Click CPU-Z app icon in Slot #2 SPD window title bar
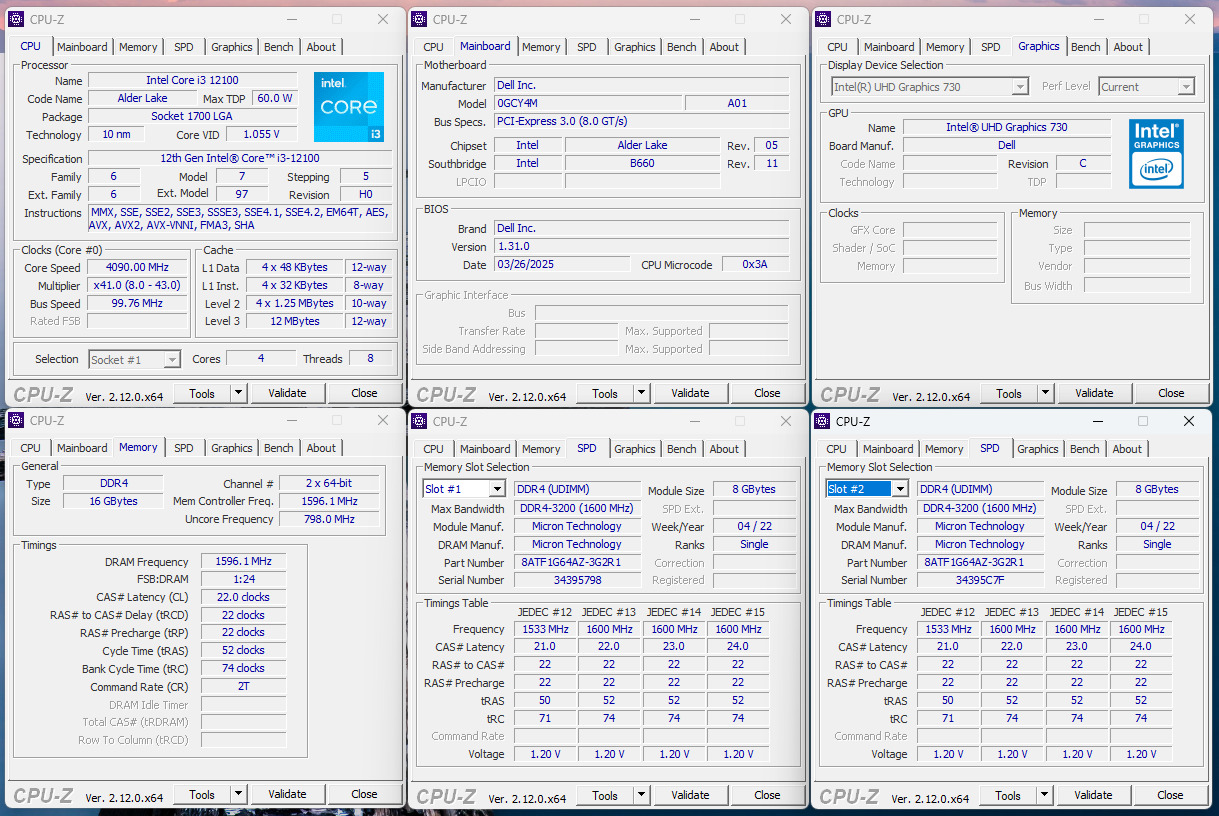1219x816 pixels. click(822, 421)
